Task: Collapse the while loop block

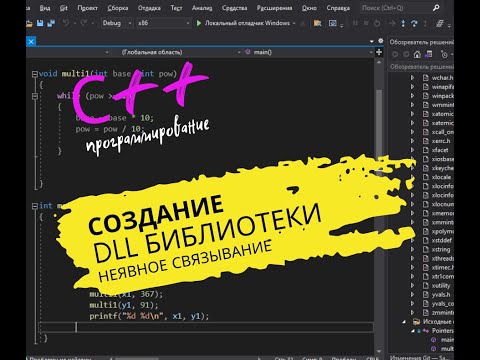Action: coord(35,96)
